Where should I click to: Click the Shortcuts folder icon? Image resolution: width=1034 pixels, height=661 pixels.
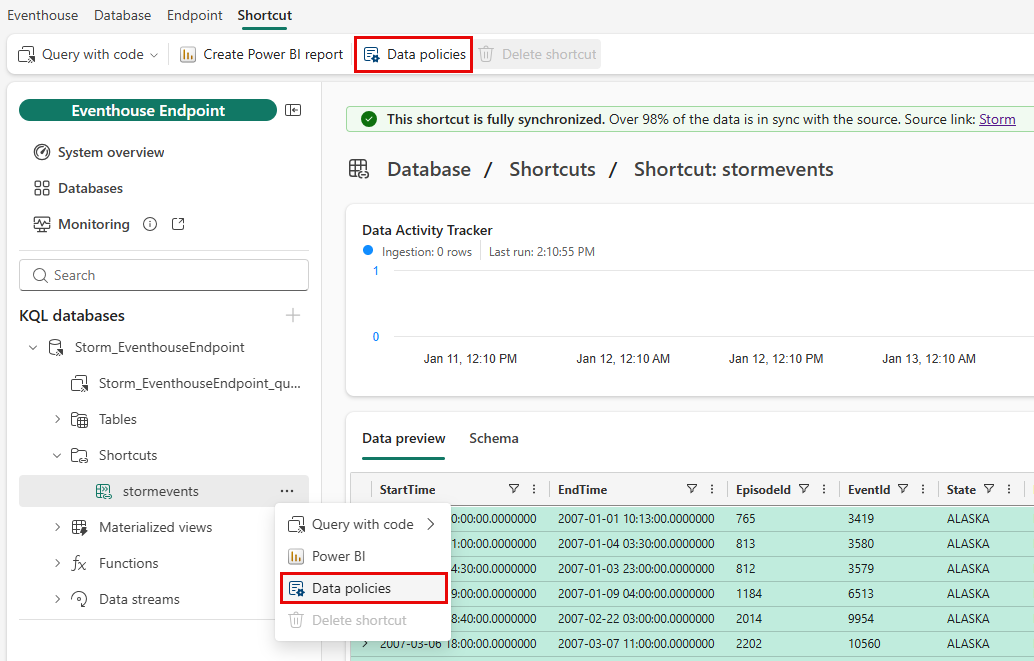pyautogui.click(x=79, y=456)
